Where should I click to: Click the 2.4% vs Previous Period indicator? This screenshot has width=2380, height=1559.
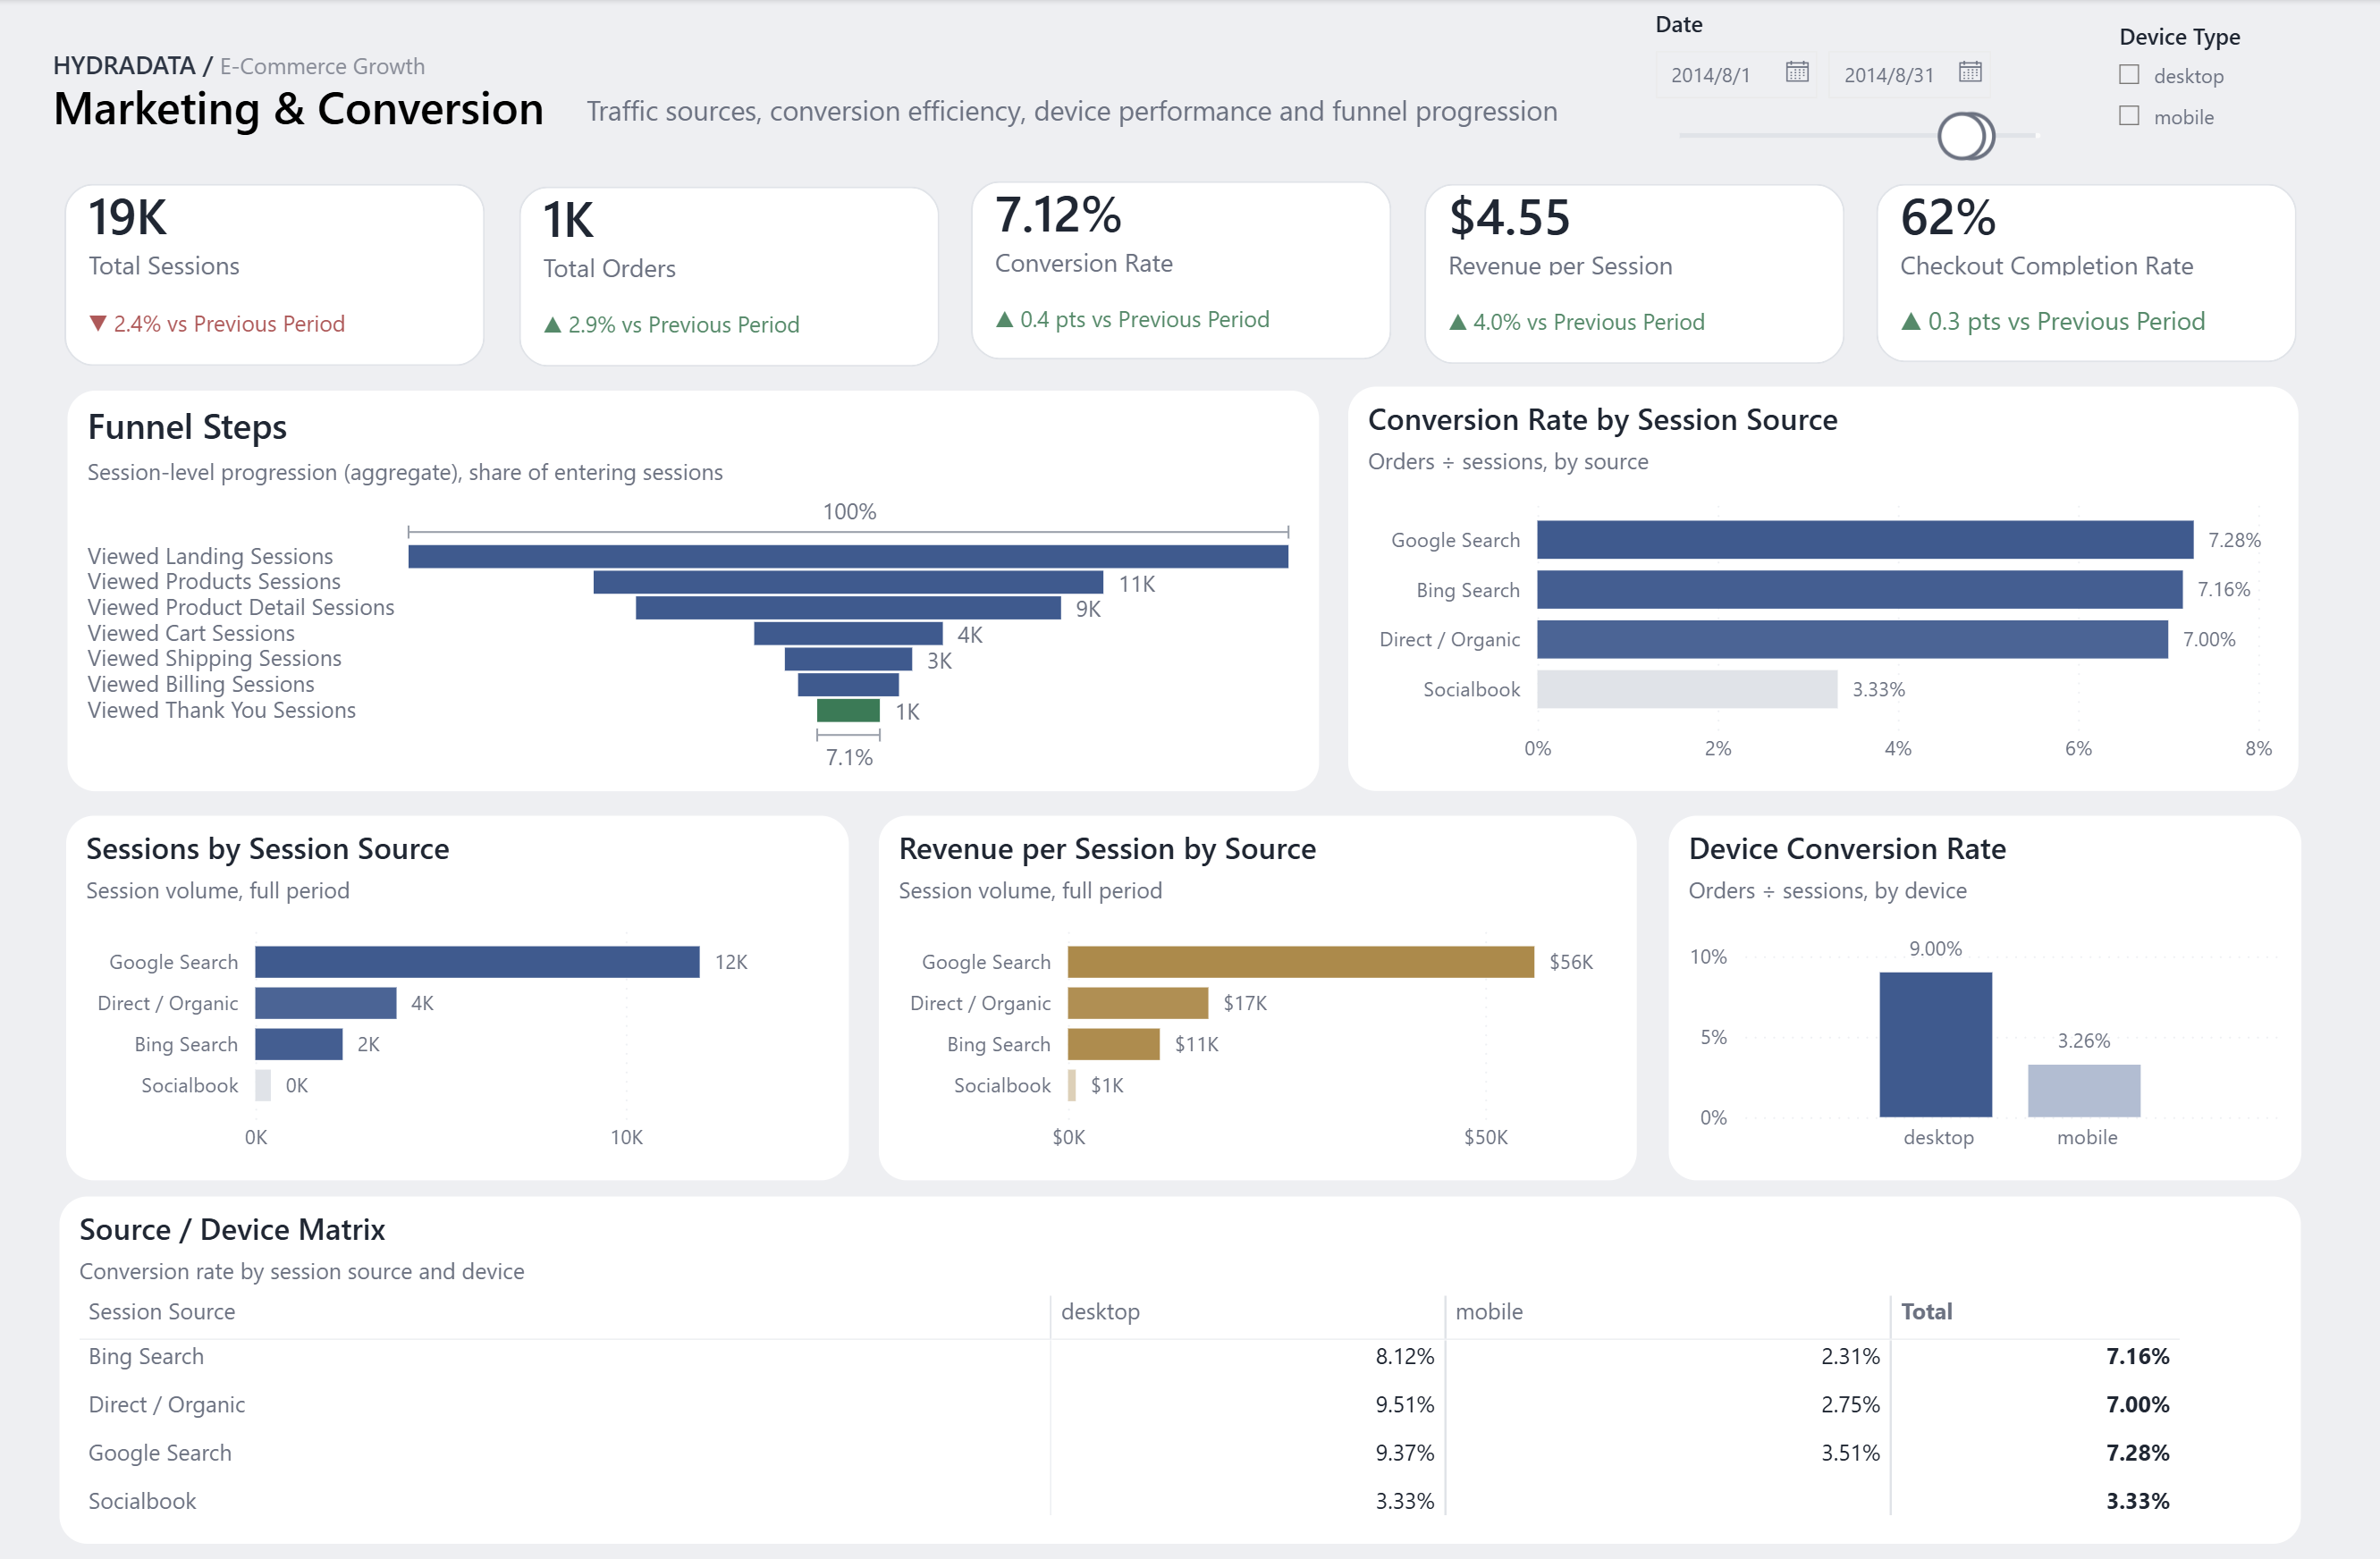coord(217,324)
